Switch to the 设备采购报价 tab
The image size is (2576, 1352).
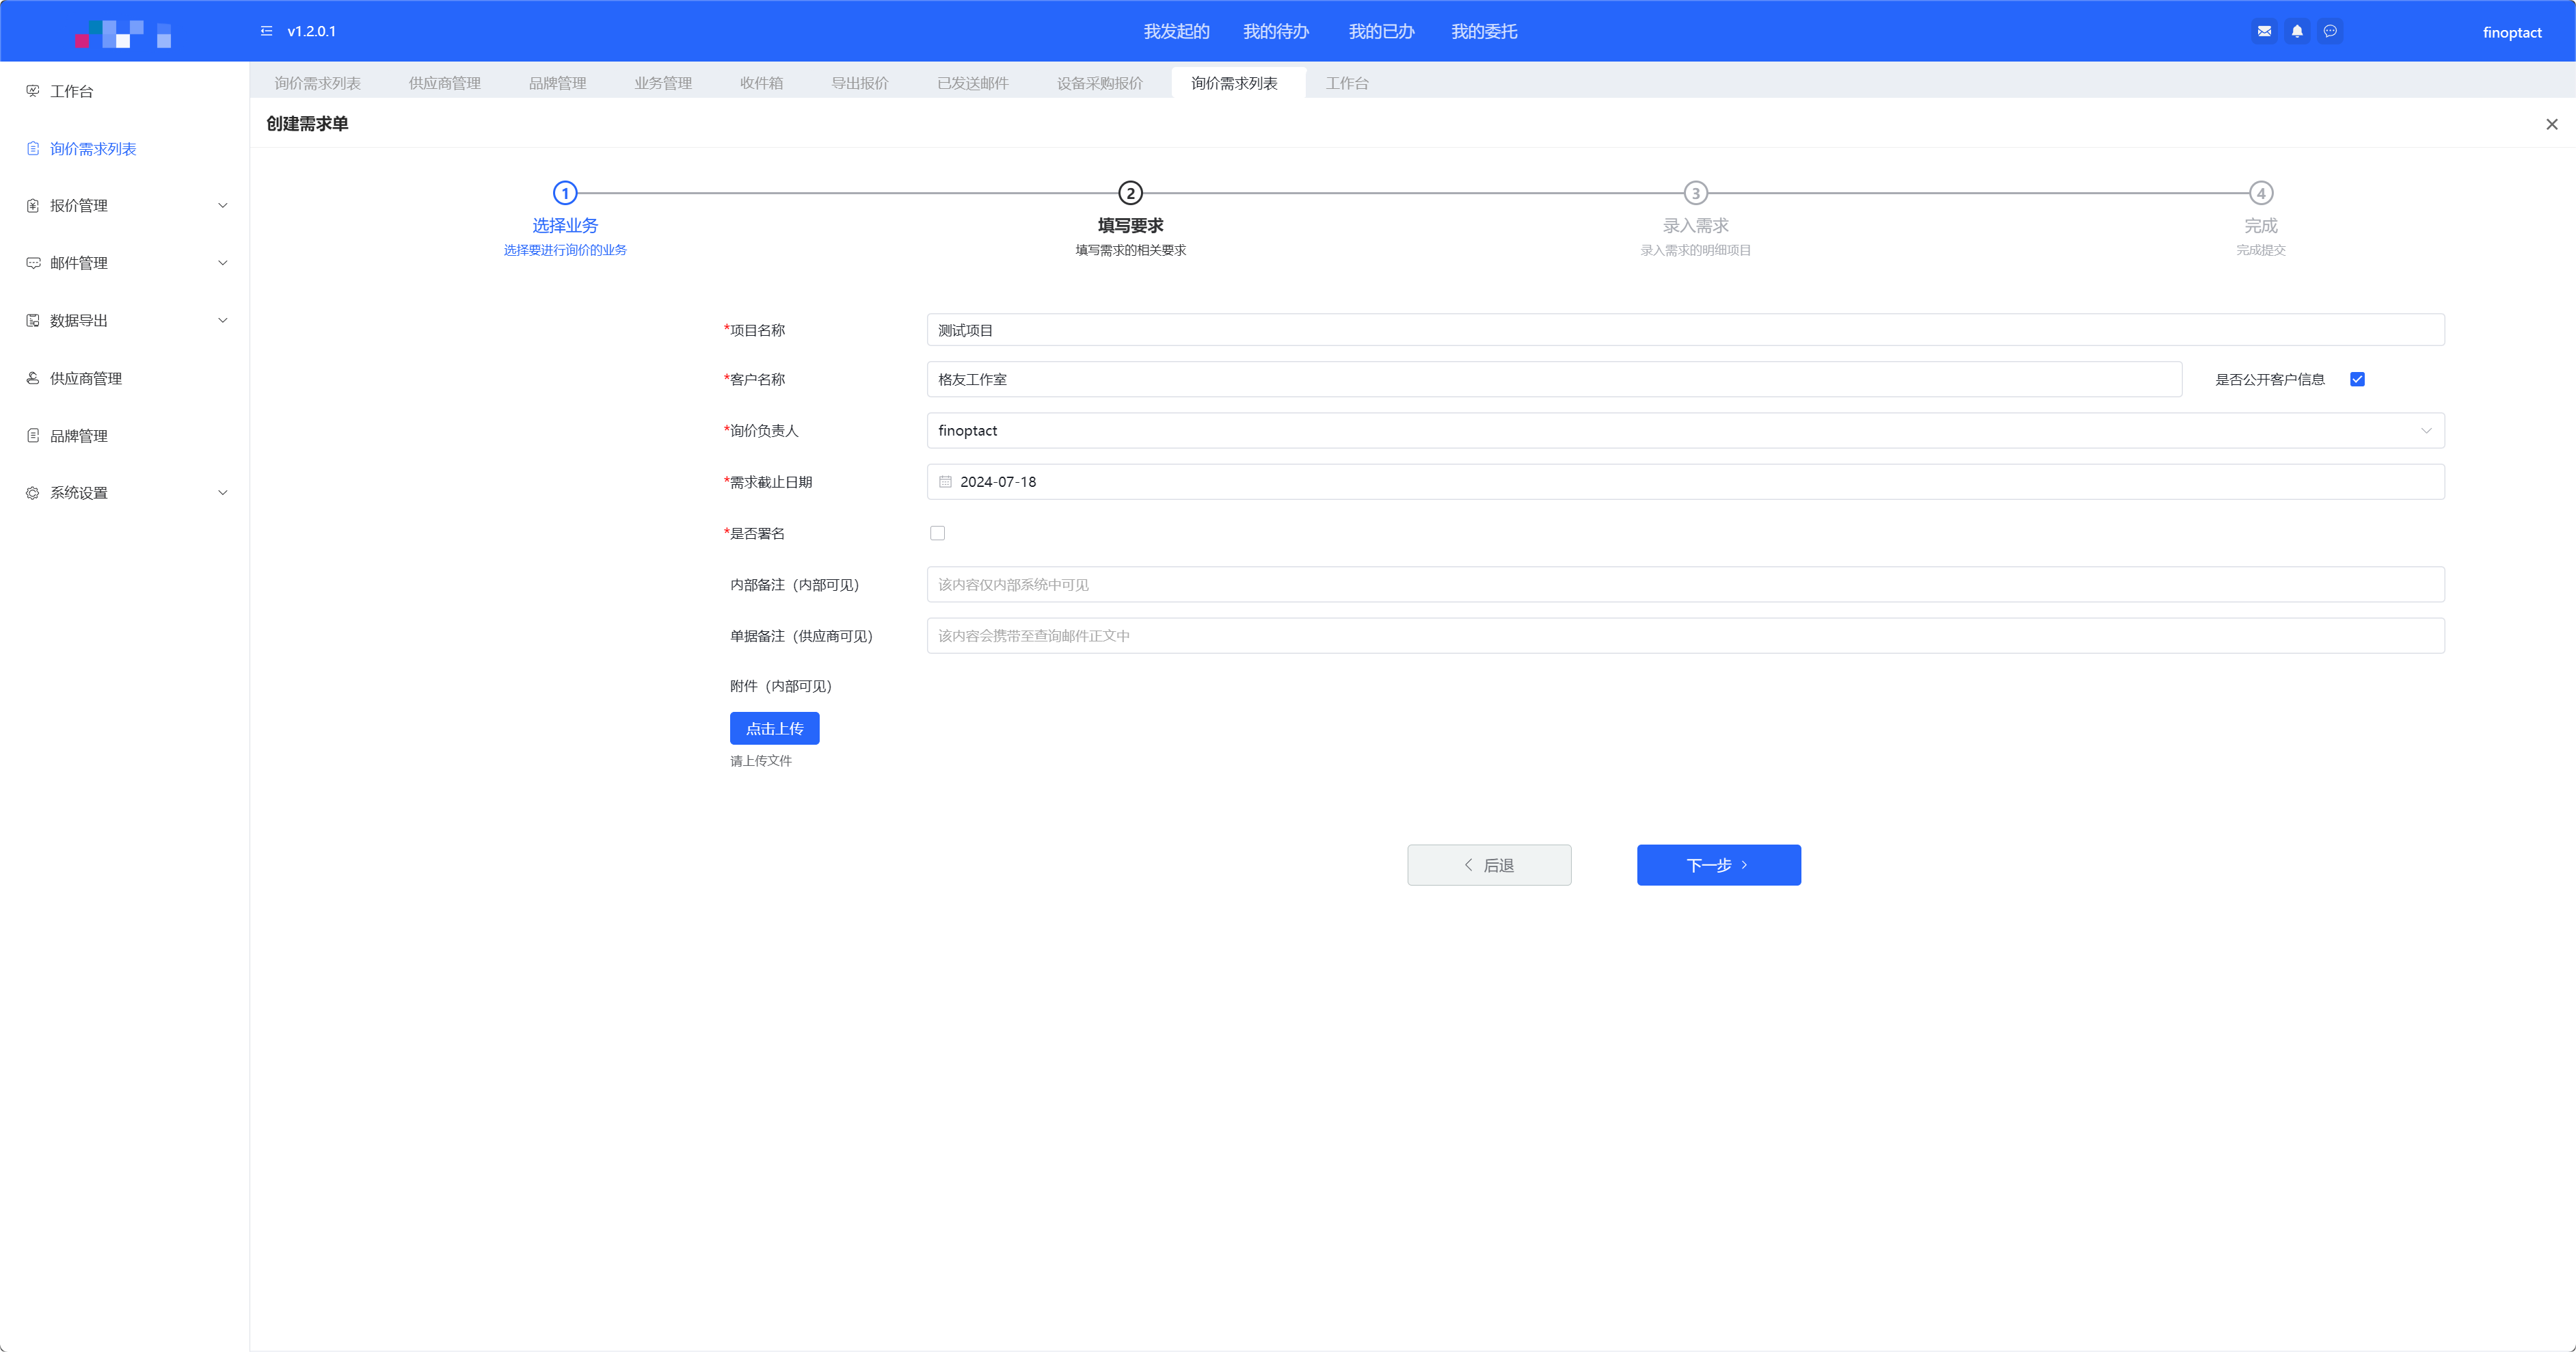pos(1099,83)
